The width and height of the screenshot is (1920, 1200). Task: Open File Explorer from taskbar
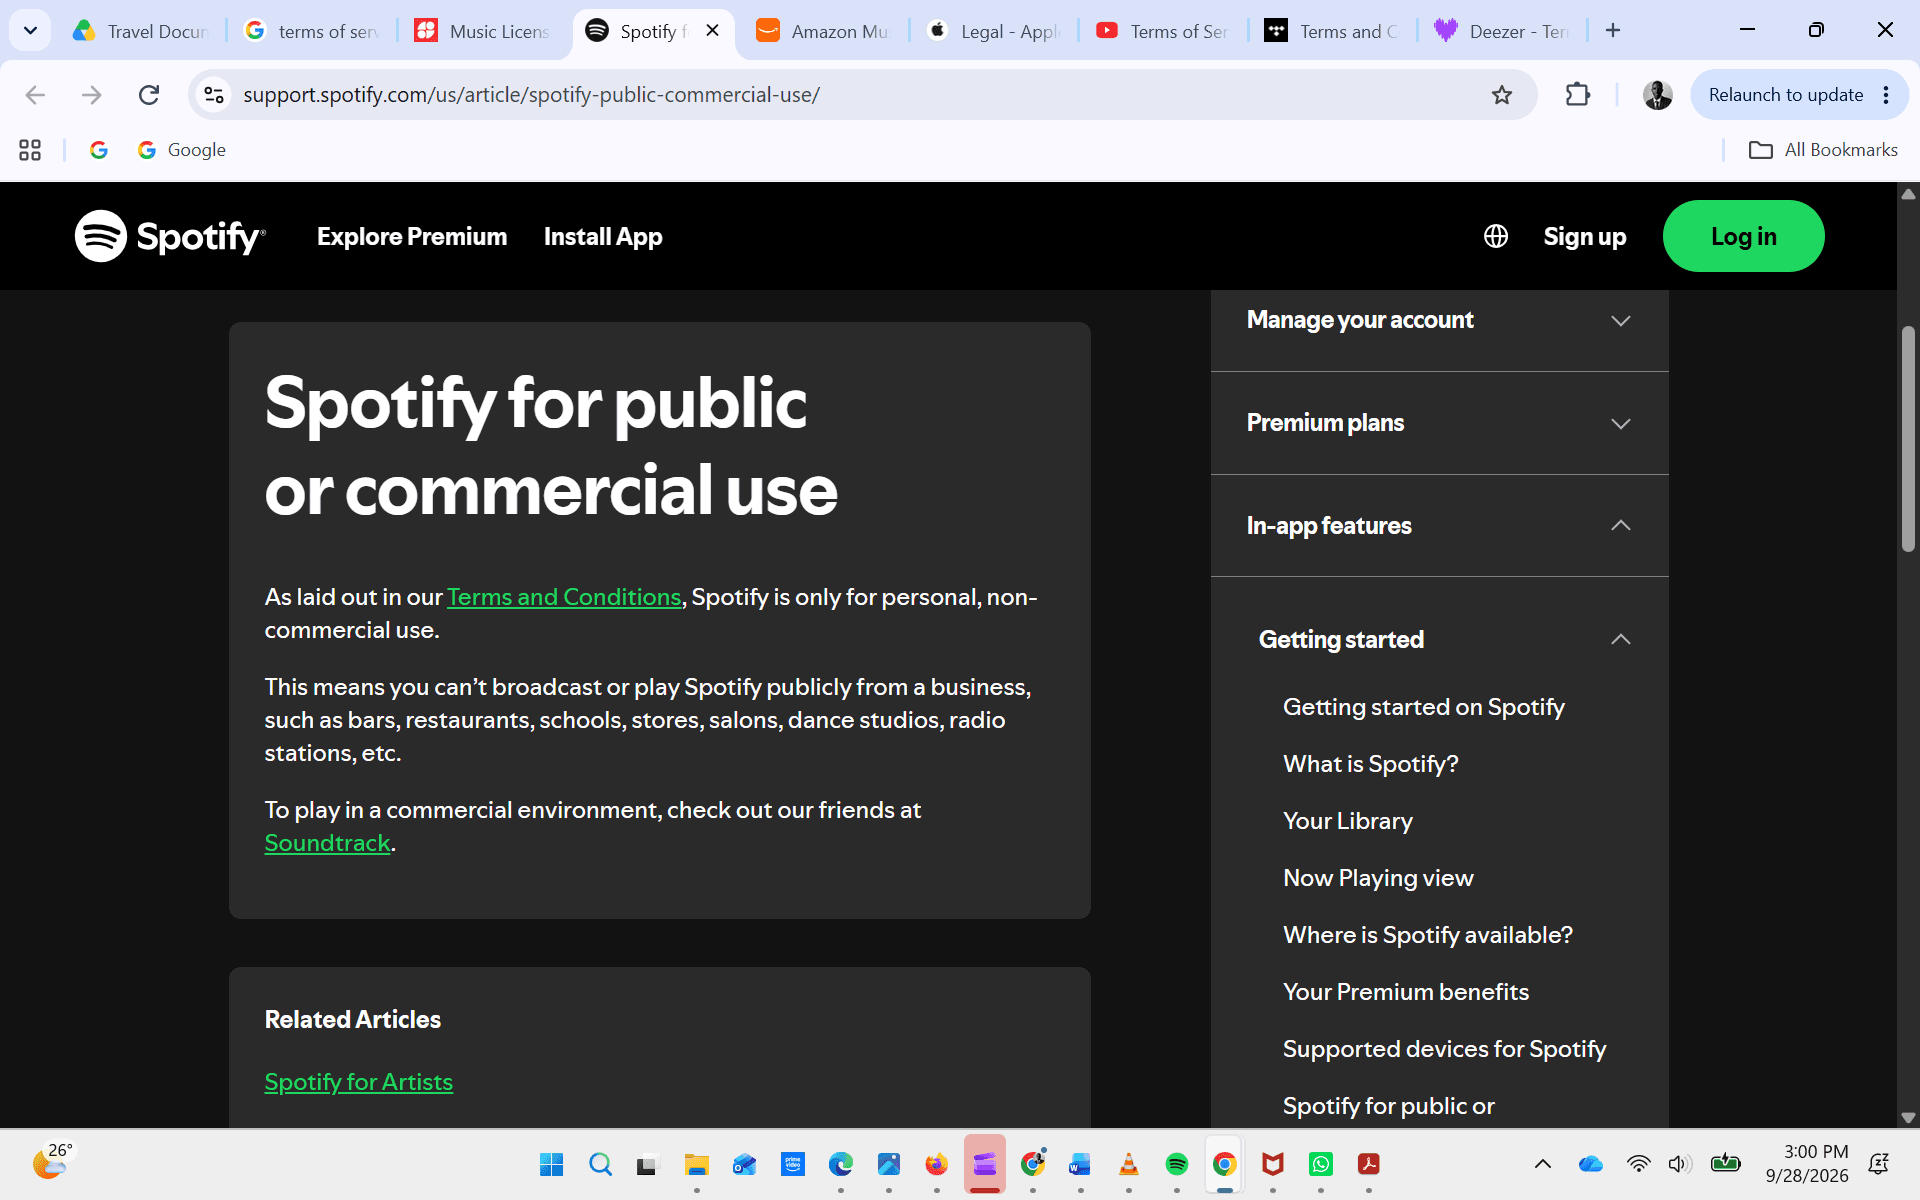(697, 1164)
